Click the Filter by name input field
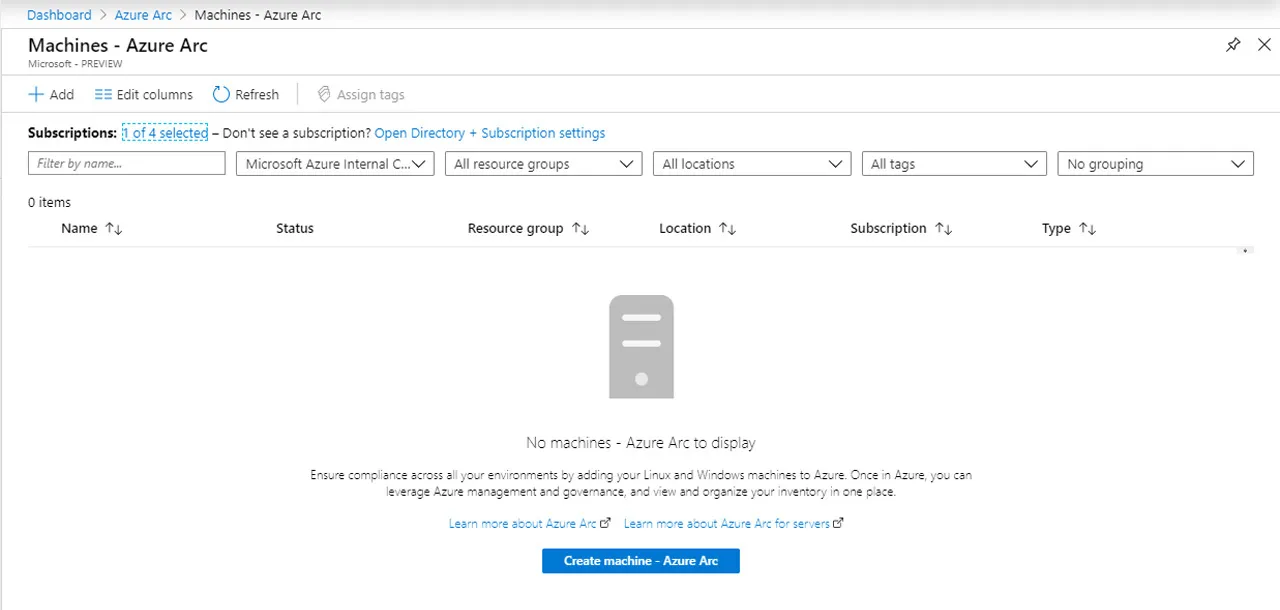Viewport: 1280px width, 610px height. click(x=126, y=163)
